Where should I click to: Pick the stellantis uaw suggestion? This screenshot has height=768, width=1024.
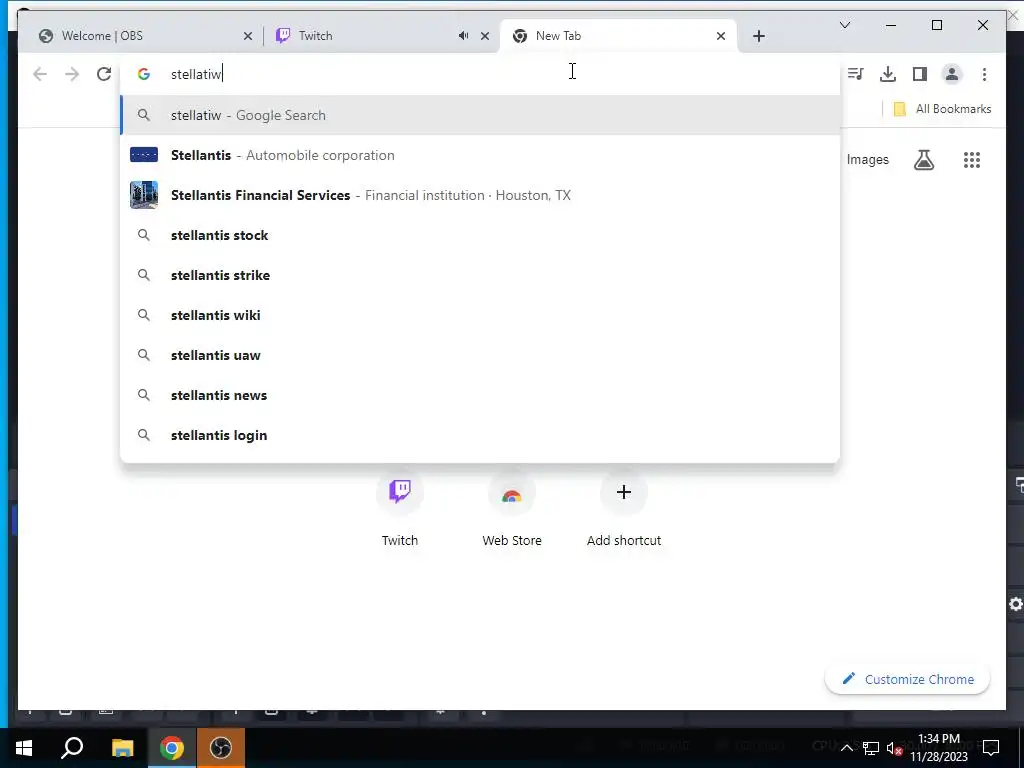click(x=480, y=355)
